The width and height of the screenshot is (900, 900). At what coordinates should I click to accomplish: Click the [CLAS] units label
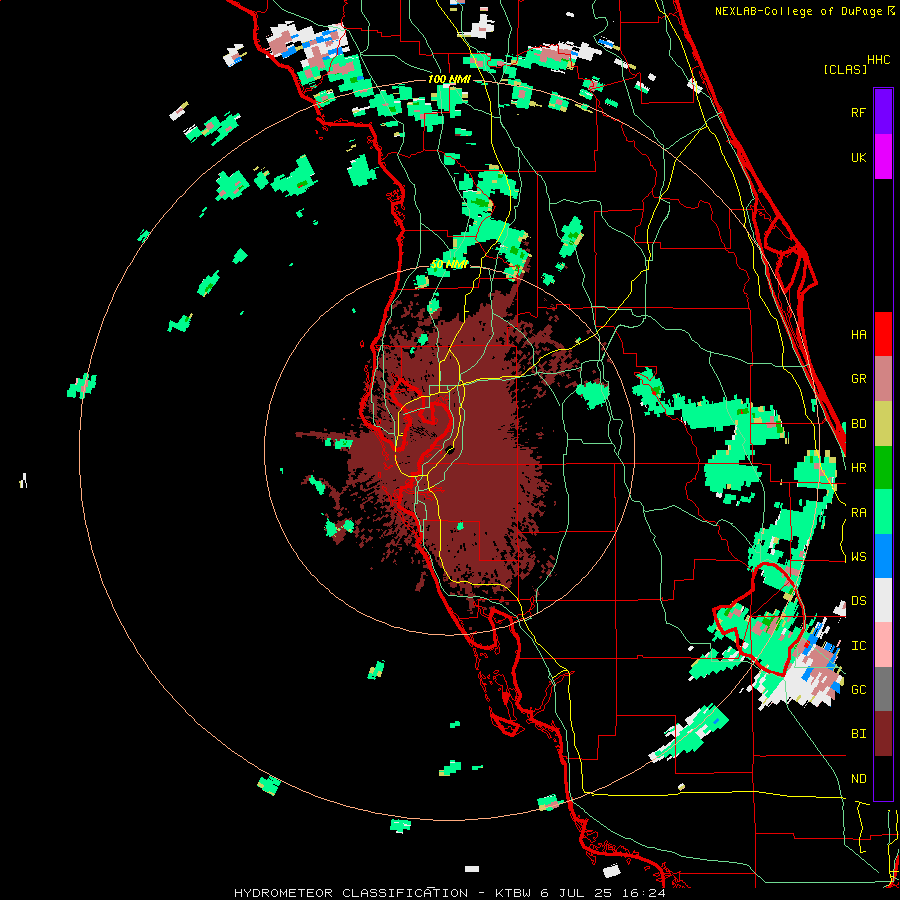[x=845, y=69]
